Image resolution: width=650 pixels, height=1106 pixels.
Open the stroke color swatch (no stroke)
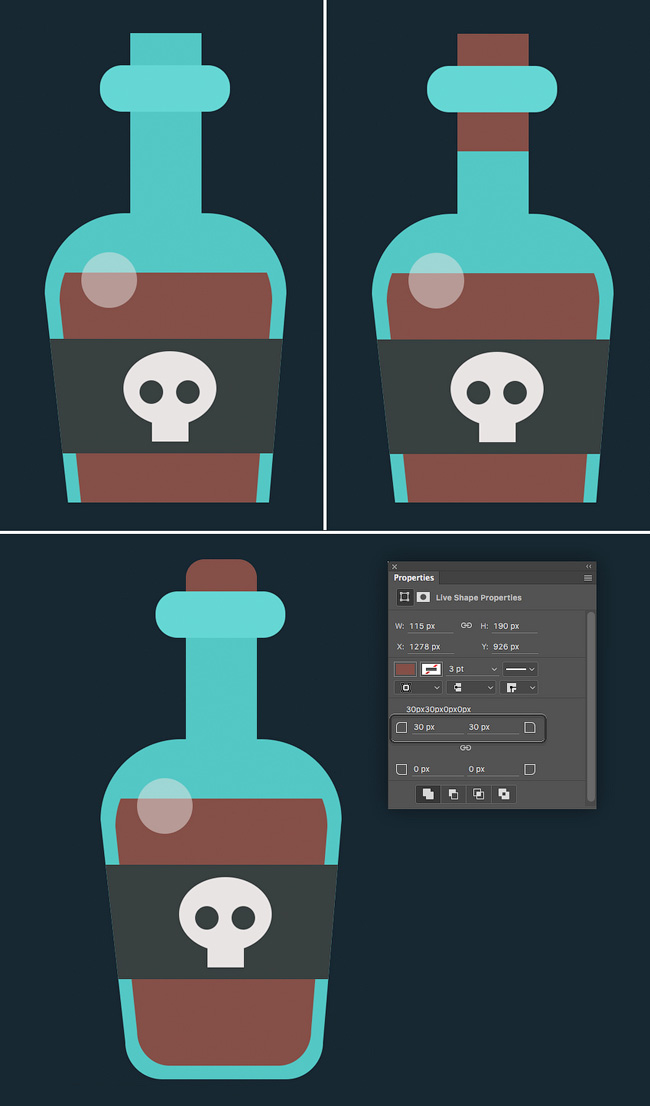(431, 669)
